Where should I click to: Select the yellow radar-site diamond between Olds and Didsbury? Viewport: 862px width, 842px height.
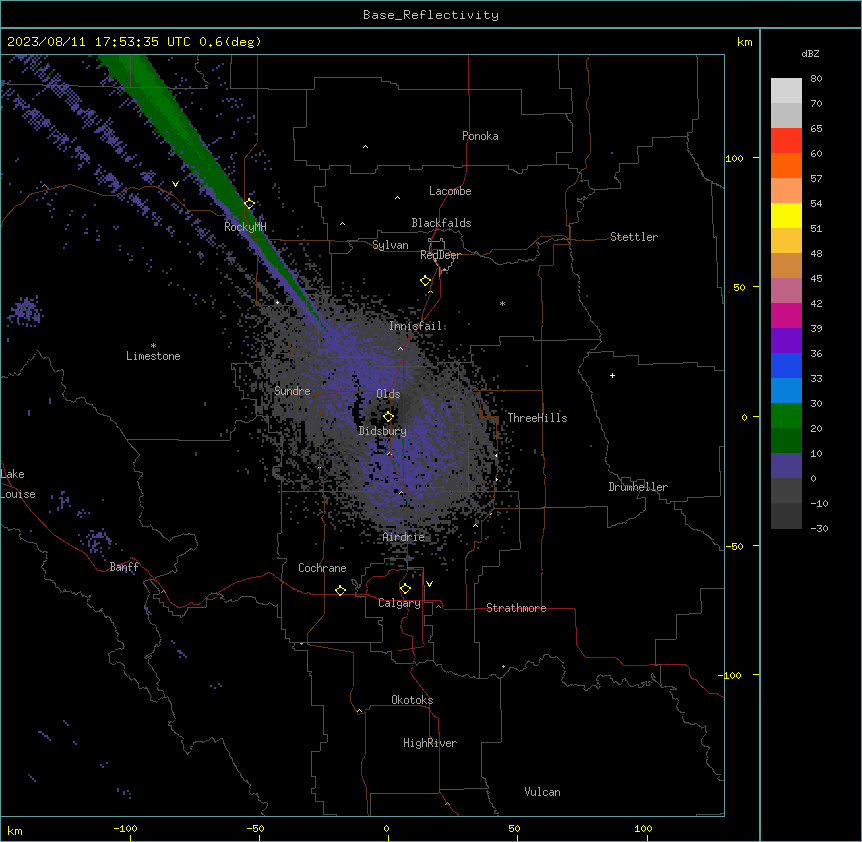point(388,417)
